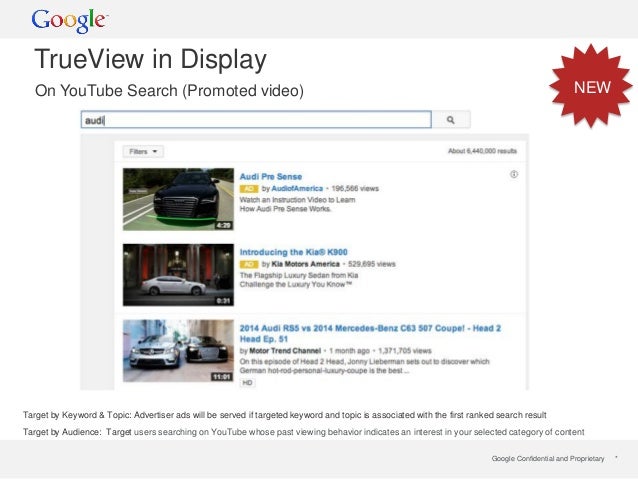This screenshot has height=479, width=638.
Task: Click the '1 month ago' text
Action: pyautogui.click(x=350, y=351)
